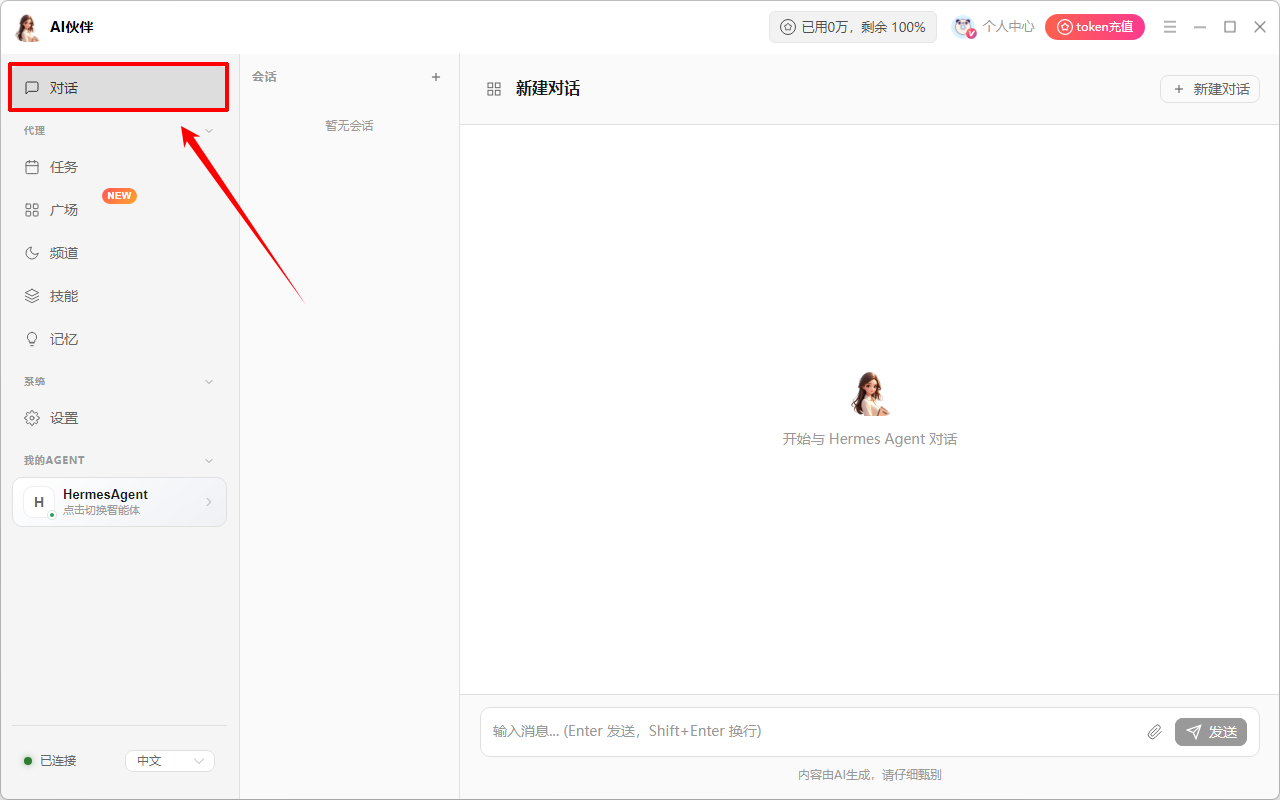Click the 发送 send button
This screenshot has width=1280, height=800.
tap(1211, 732)
